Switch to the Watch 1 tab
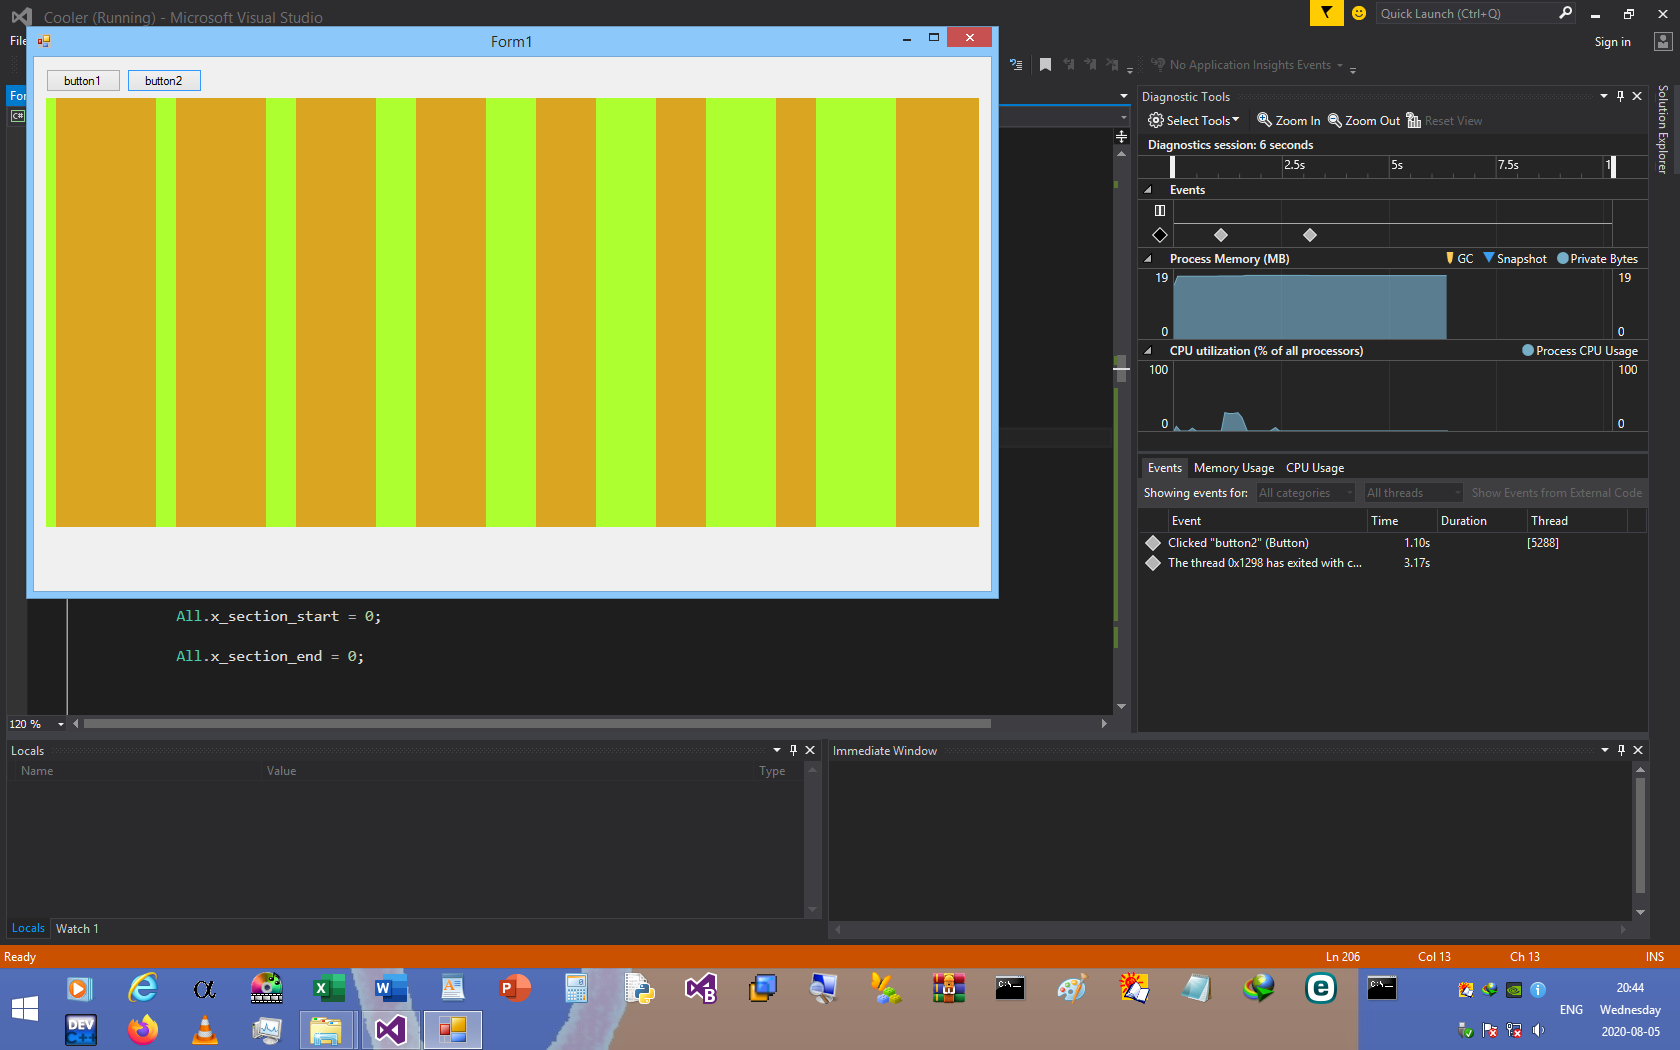1680x1050 pixels. 77,929
